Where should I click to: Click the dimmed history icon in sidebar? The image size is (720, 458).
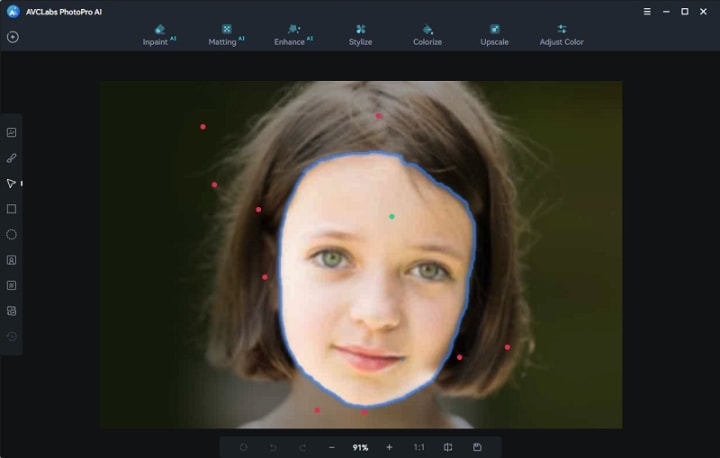click(x=11, y=336)
